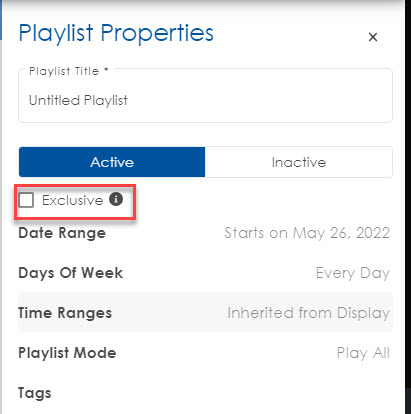Image resolution: width=411 pixels, height=414 pixels.
Task: Open the Days Of Week setting
Action: (x=205, y=273)
